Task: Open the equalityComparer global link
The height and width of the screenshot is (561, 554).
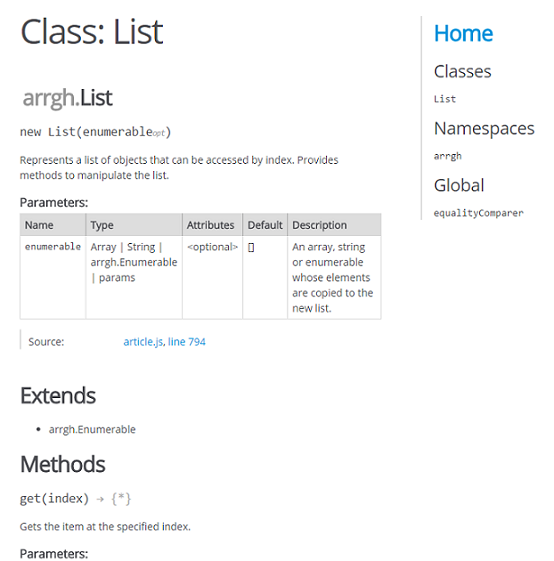Action: pos(478,213)
